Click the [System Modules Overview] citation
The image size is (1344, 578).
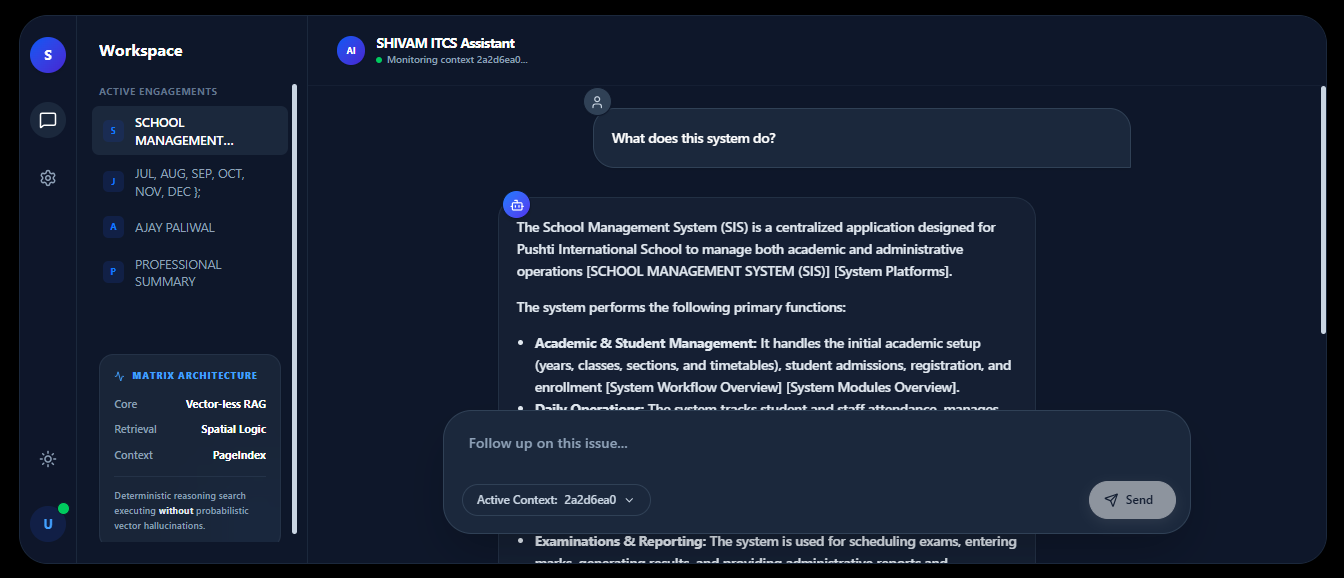(873, 387)
